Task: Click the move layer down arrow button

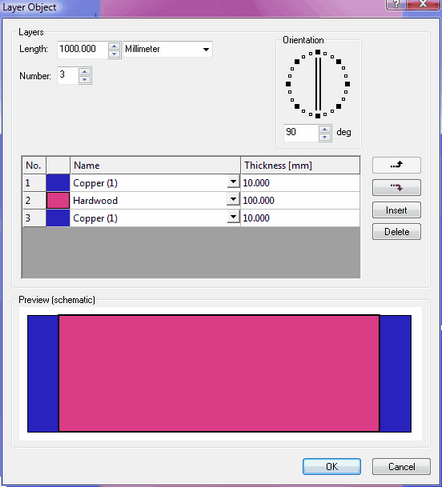Action: click(396, 187)
